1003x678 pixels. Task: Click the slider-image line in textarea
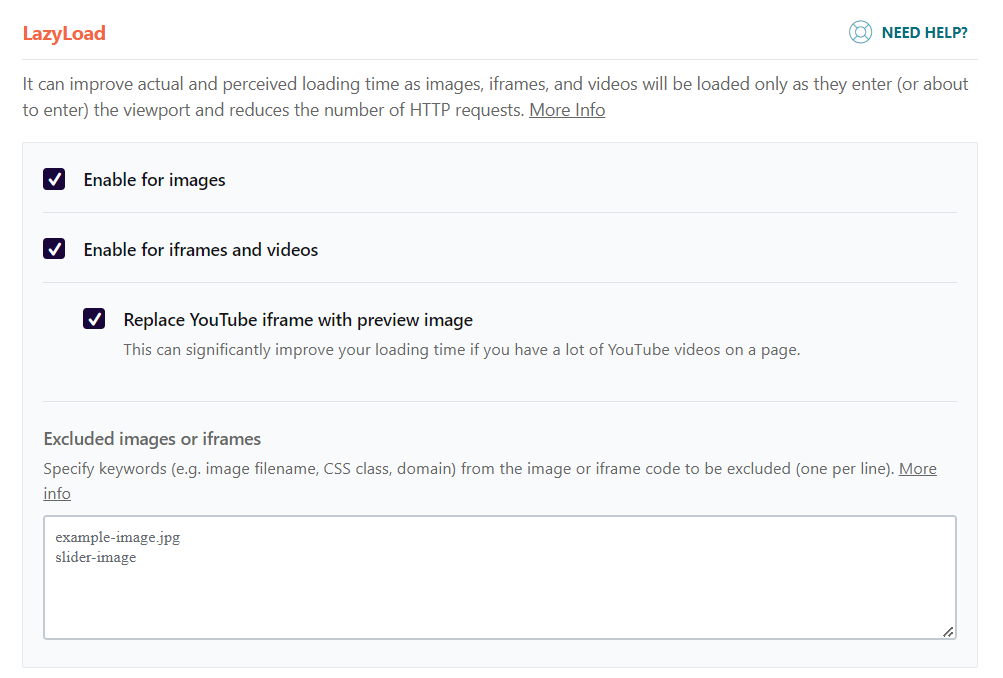(x=96, y=557)
